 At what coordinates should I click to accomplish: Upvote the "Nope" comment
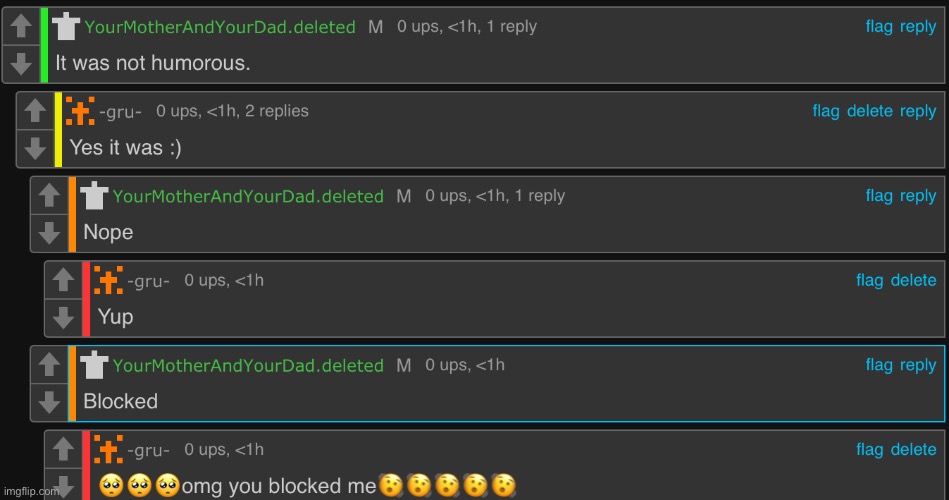pos(49,196)
